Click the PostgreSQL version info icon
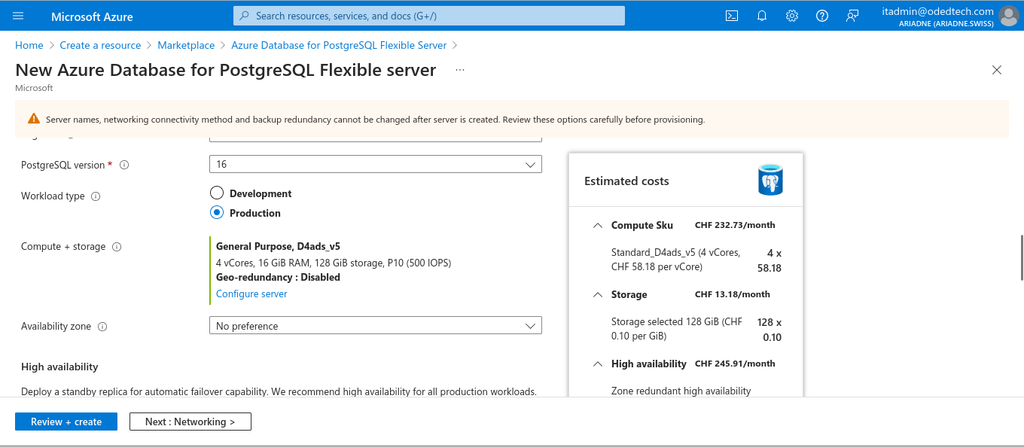The width and height of the screenshot is (1024, 447). (124, 165)
